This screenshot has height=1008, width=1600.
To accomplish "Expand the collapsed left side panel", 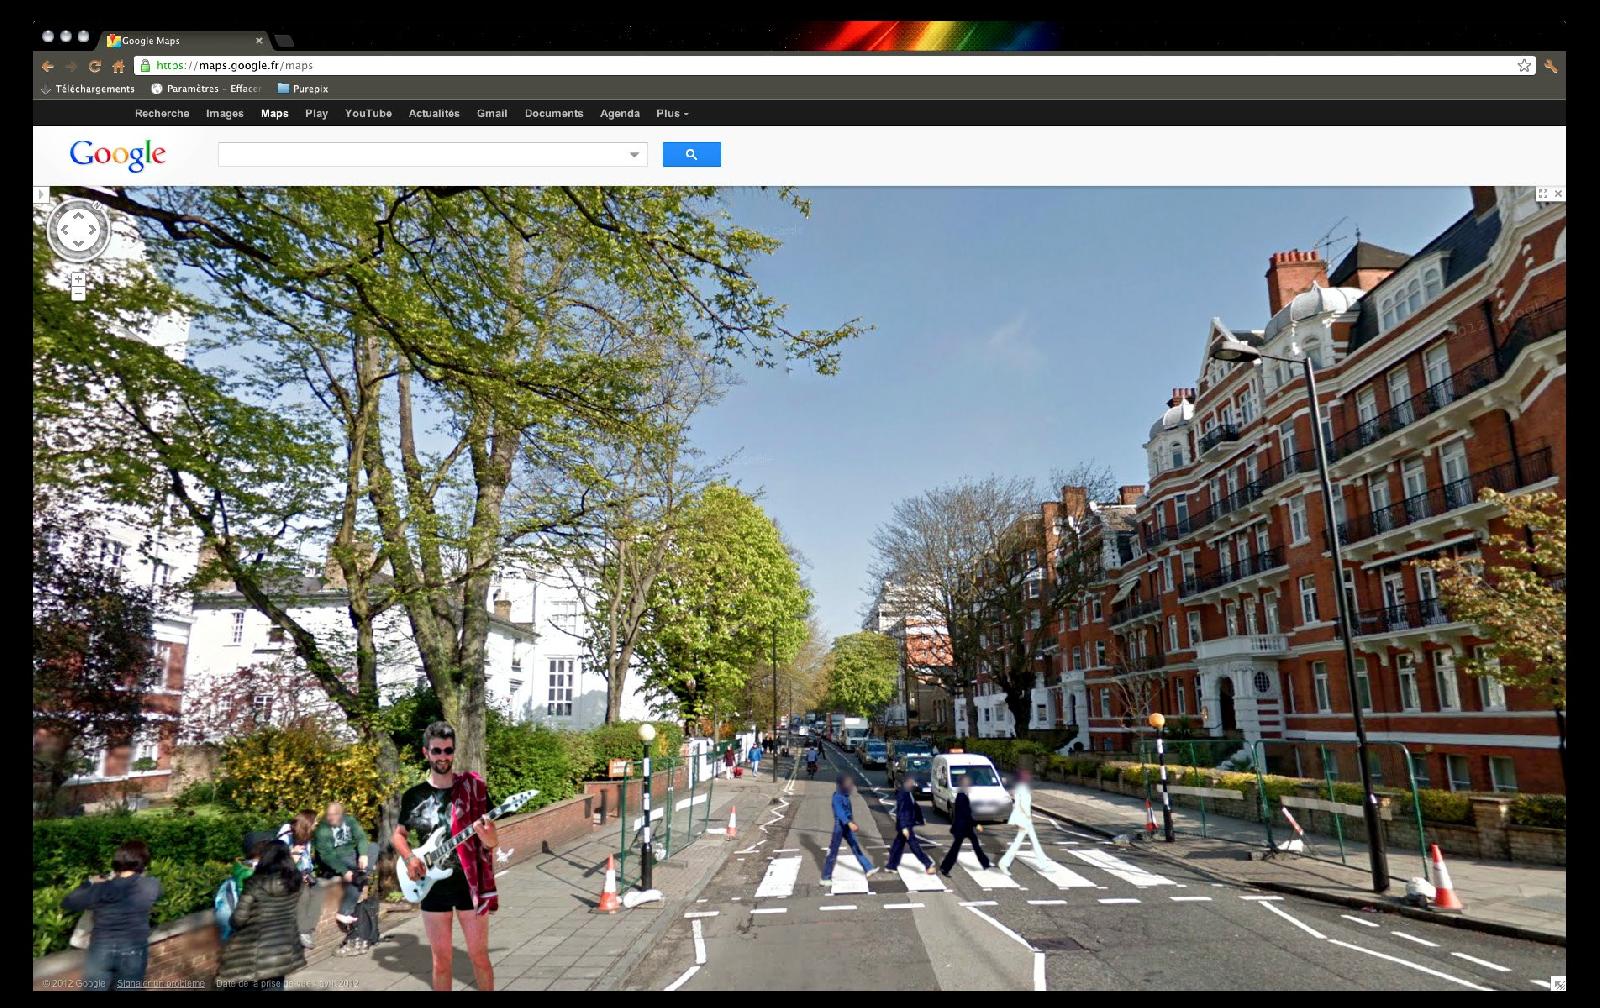I will pyautogui.click(x=40, y=195).
